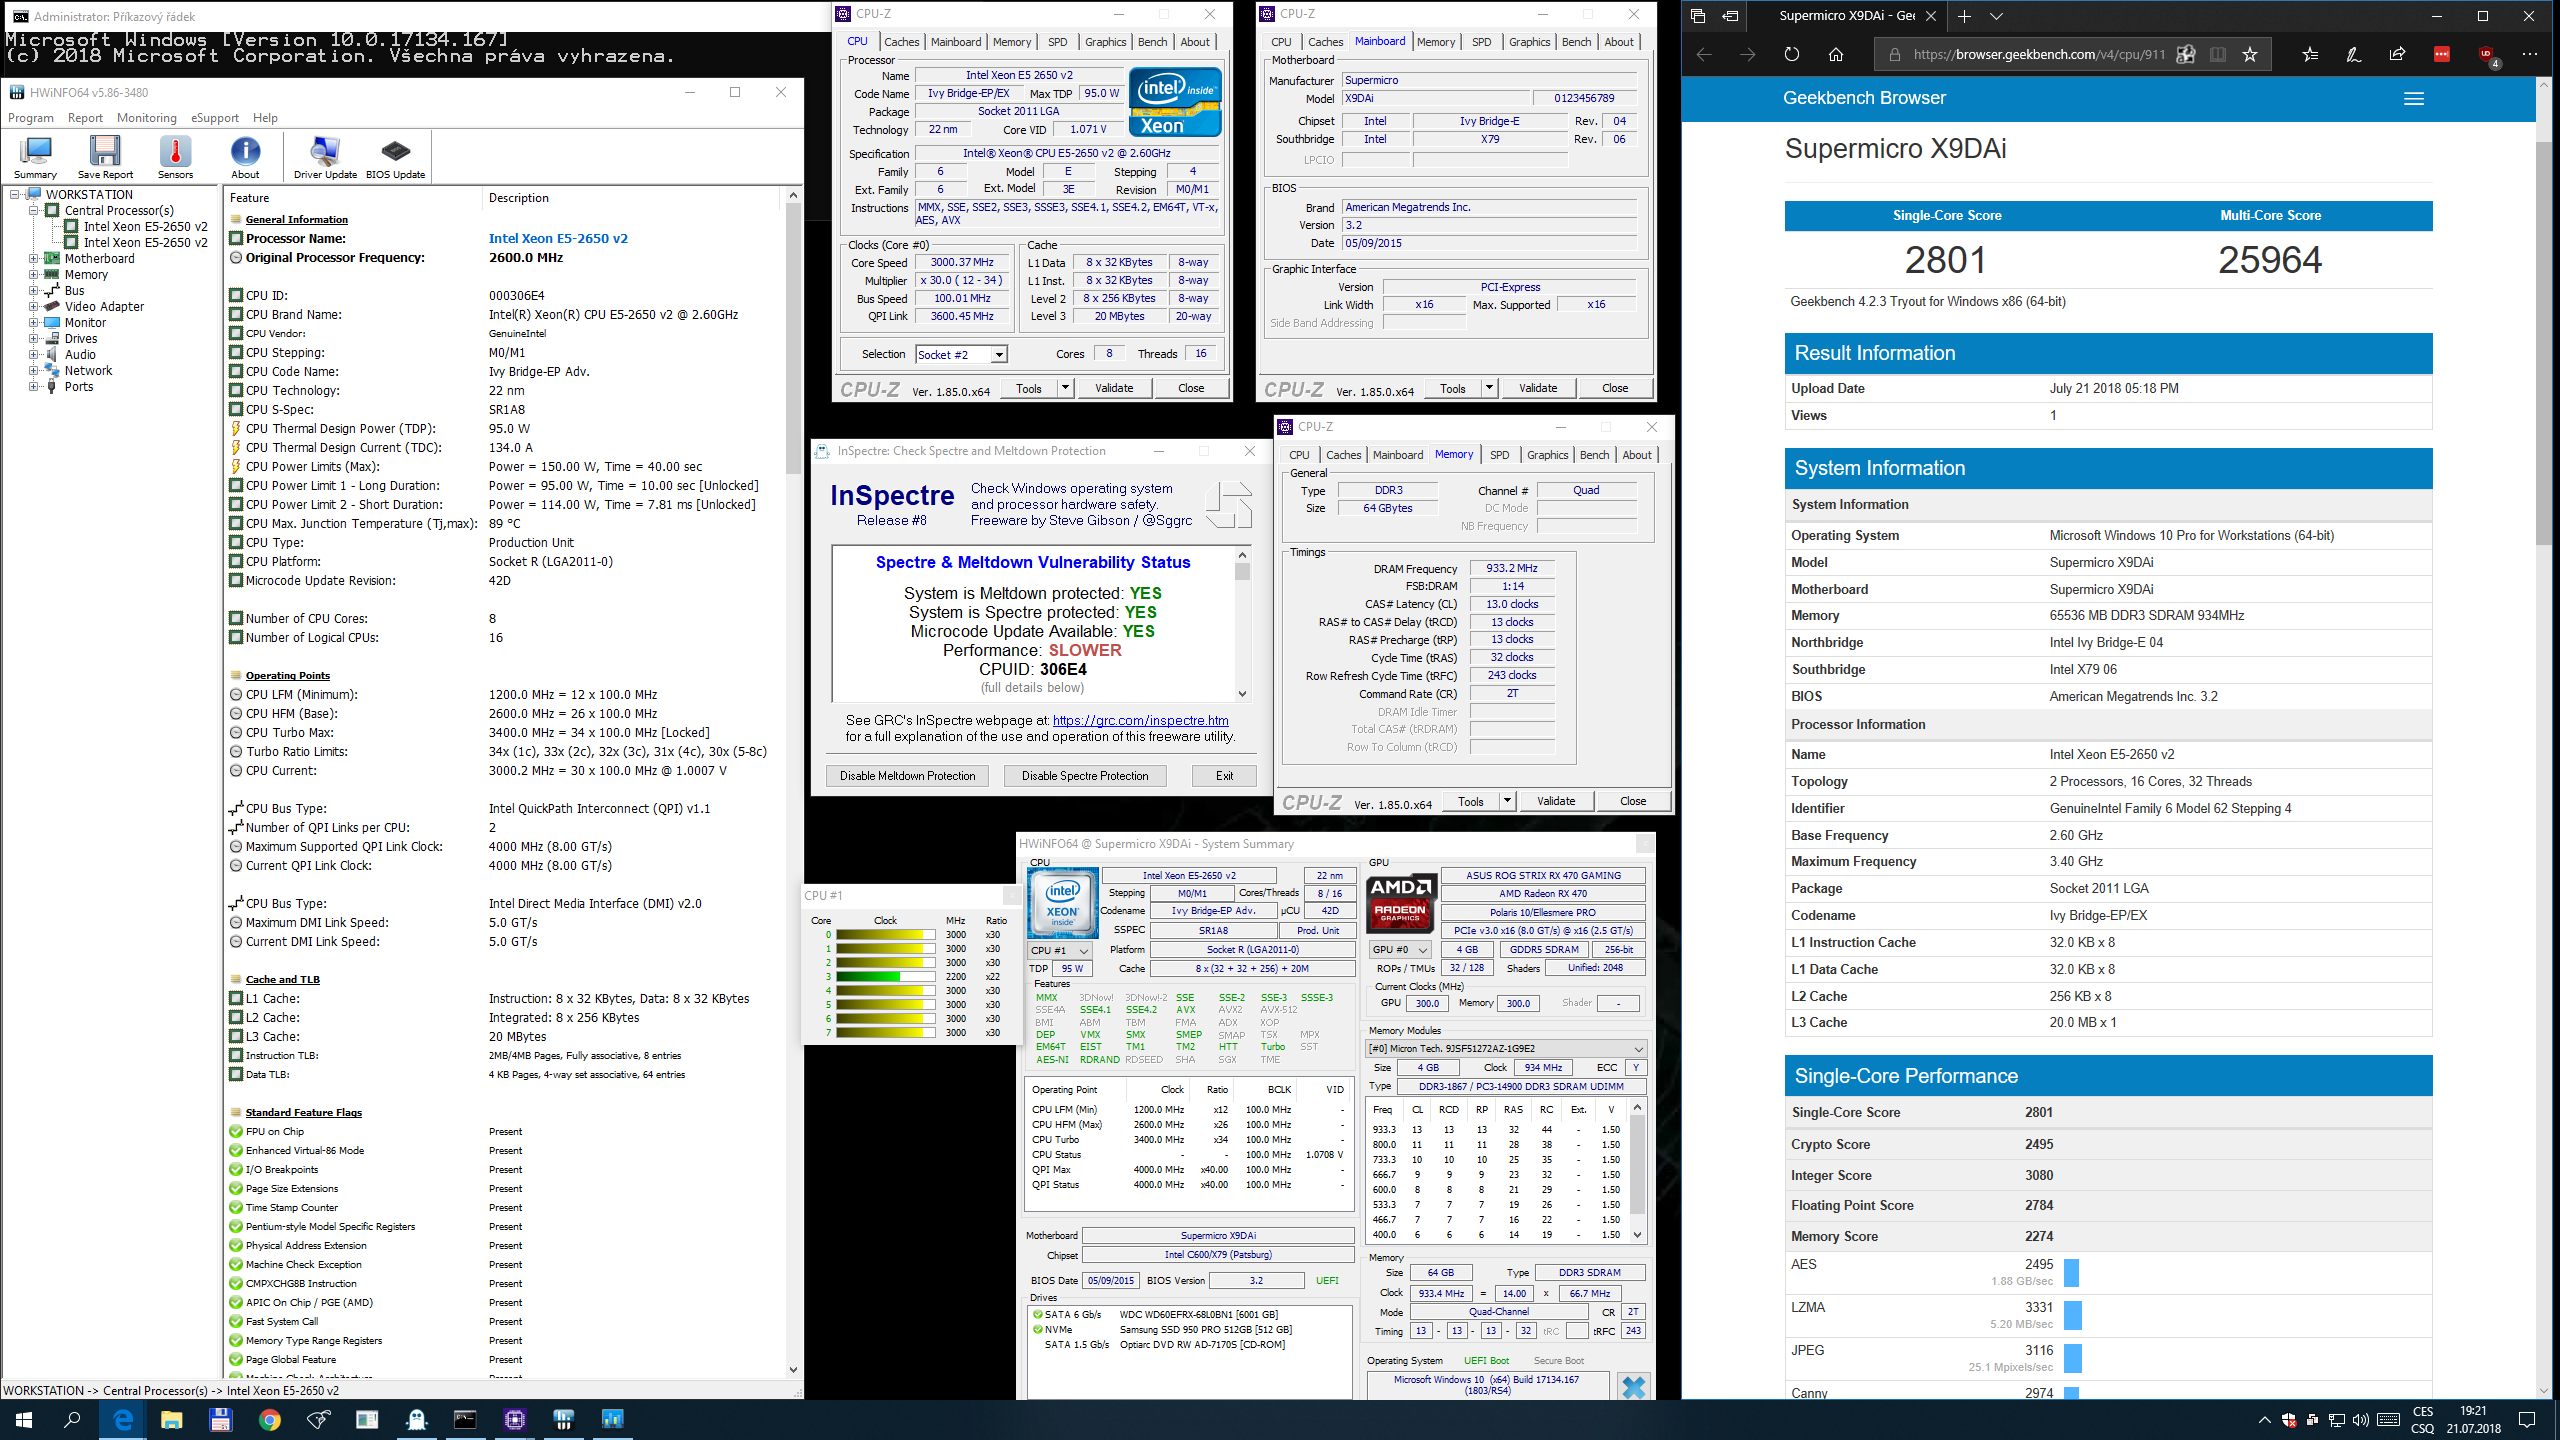Viewport: 2560px width, 1440px height.
Task: Open the Edge favorites hub icon
Action: click(2310, 54)
